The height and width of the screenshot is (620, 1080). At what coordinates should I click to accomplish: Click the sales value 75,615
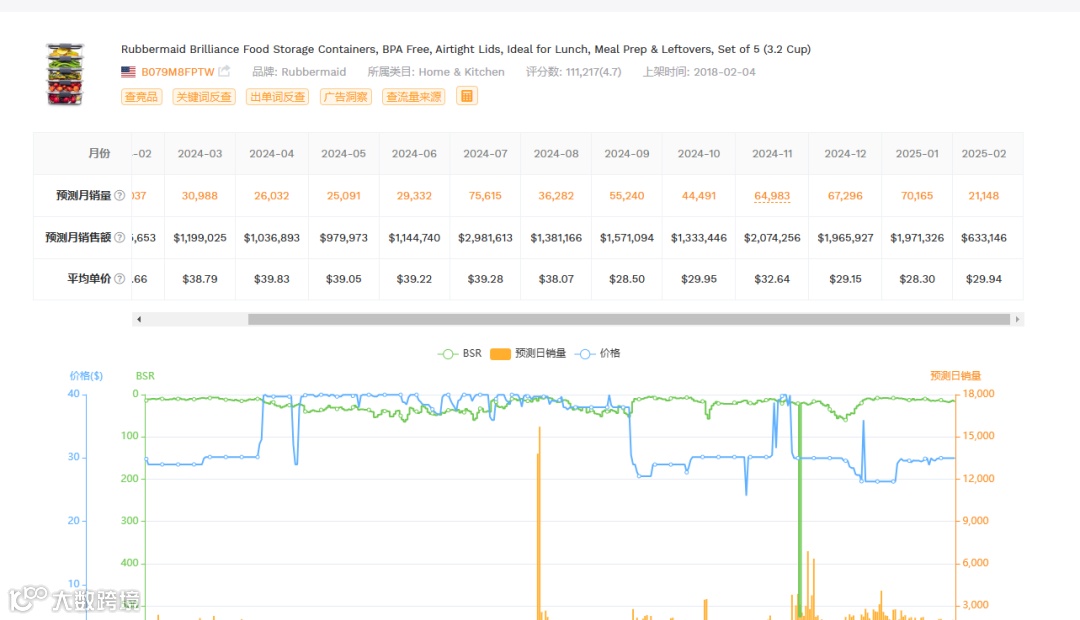pos(485,196)
